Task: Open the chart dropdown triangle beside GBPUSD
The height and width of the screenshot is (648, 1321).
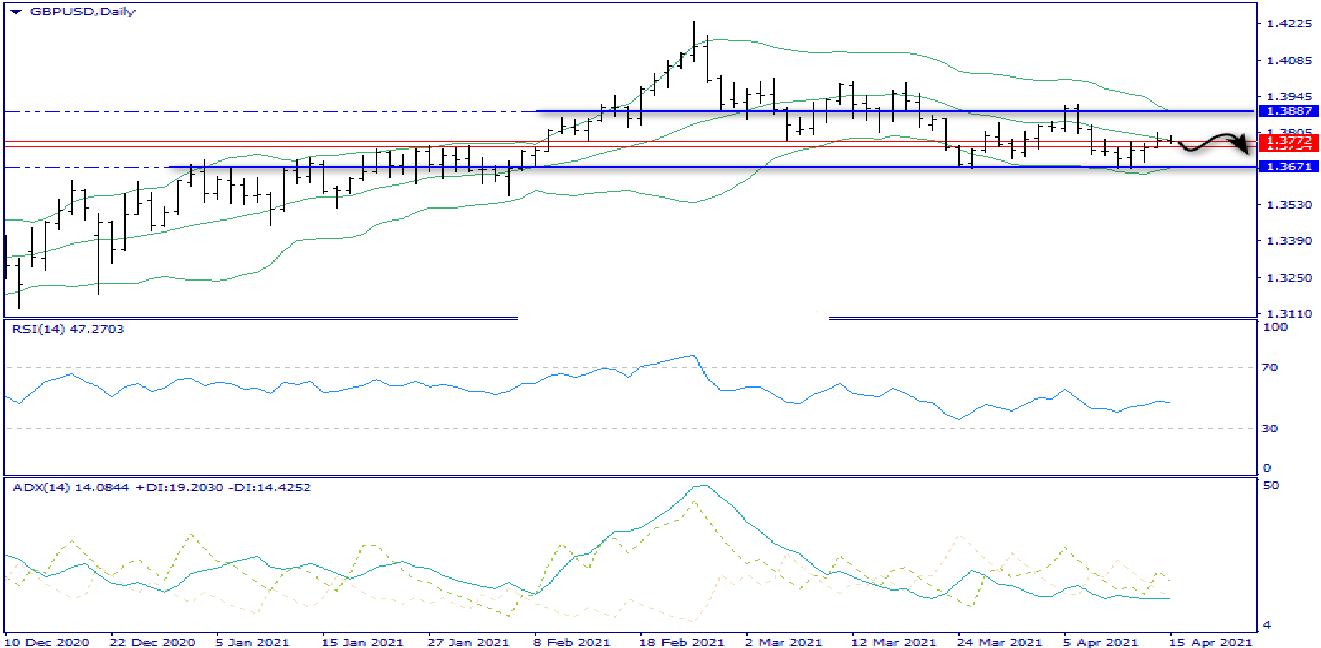Action: (x=16, y=12)
